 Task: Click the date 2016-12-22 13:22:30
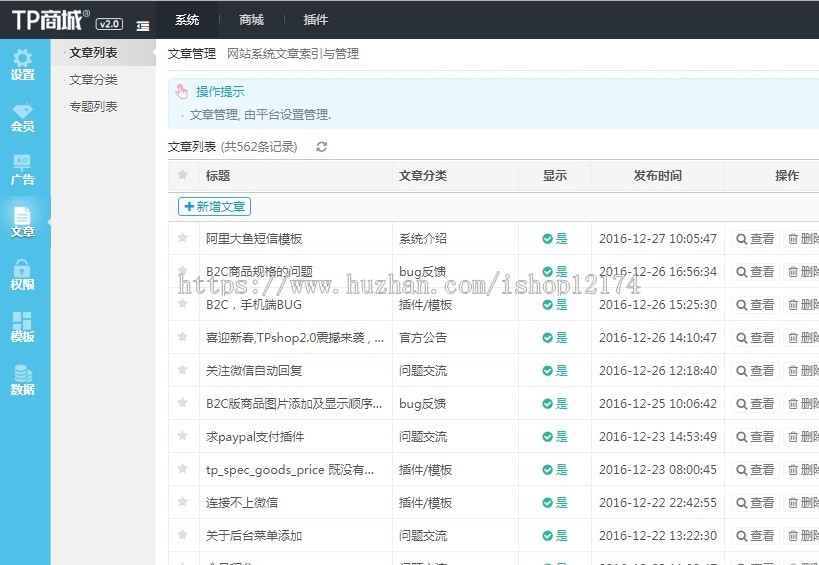coord(658,535)
